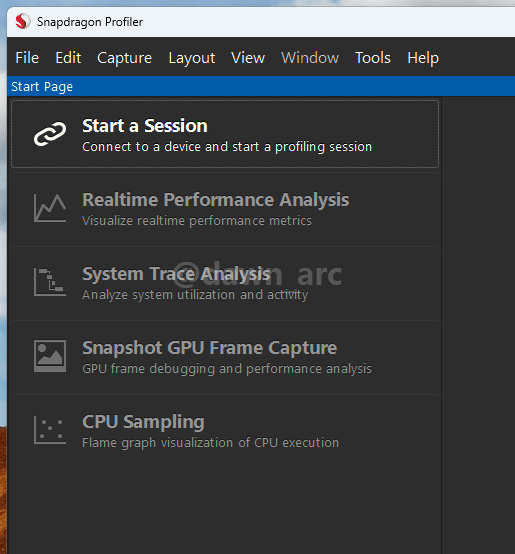Viewport: 515px width, 554px height.
Task: Click the Snapshot GPU Frame Capture picture icon
Action: click(x=50, y=356)
